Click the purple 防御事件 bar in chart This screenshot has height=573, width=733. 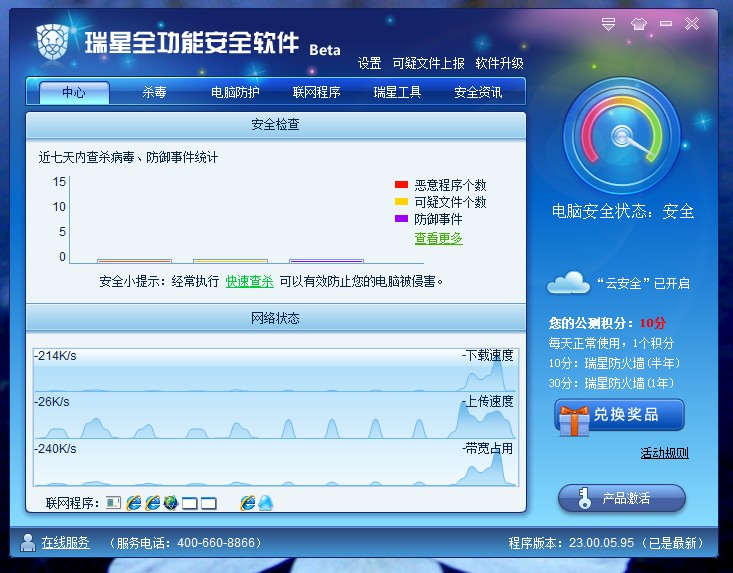coord(326,261)
